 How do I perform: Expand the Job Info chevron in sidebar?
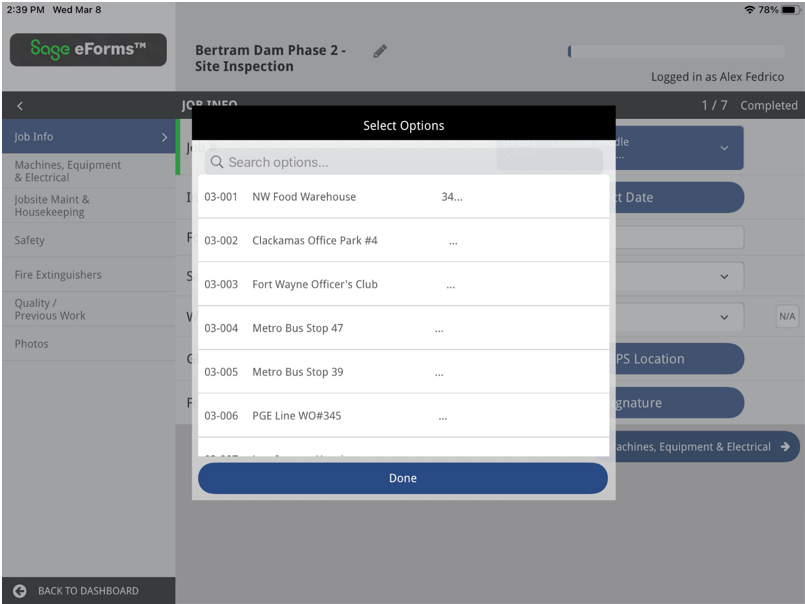coord(164,137)
